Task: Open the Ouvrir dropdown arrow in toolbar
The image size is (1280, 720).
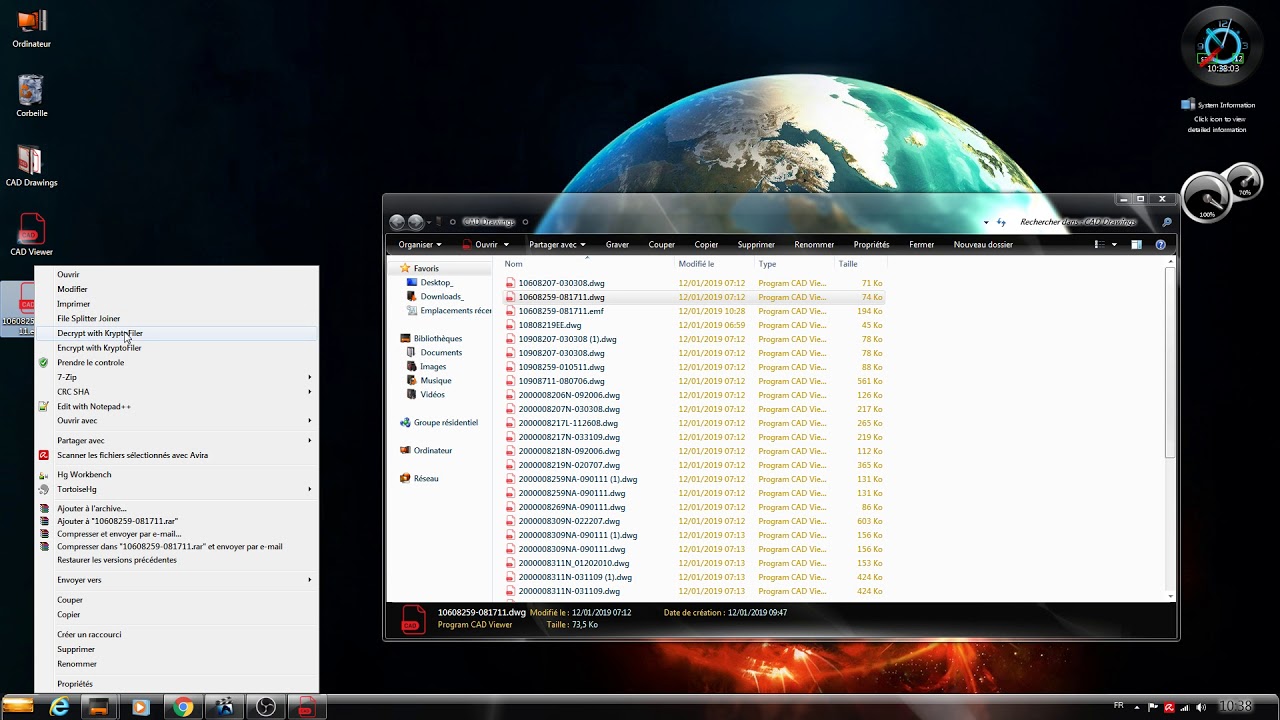Action: 506,244
